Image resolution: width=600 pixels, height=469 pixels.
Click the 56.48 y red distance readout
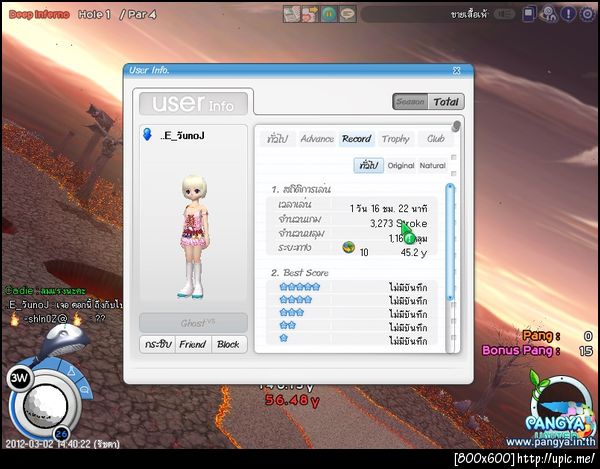pos(292,400)
